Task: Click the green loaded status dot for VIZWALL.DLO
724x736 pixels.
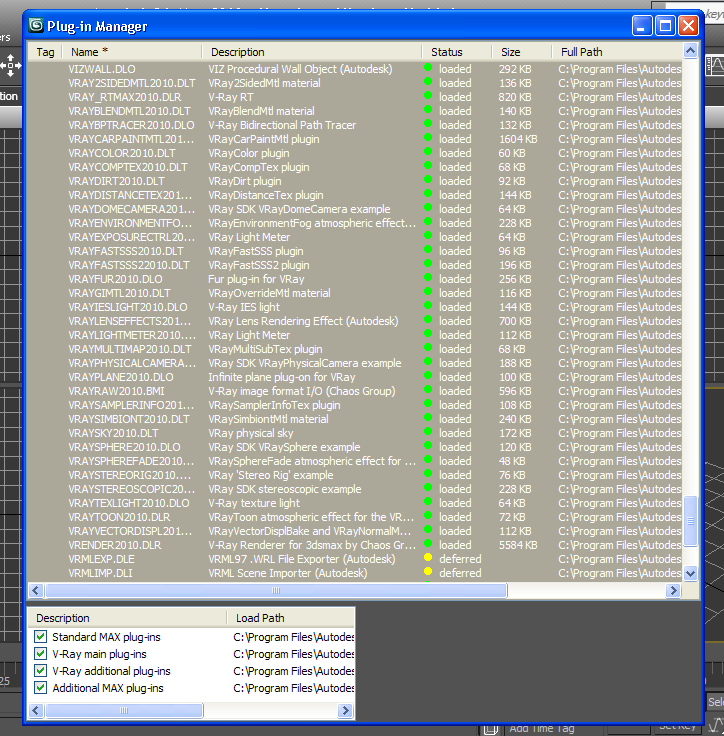Action: 428,67
